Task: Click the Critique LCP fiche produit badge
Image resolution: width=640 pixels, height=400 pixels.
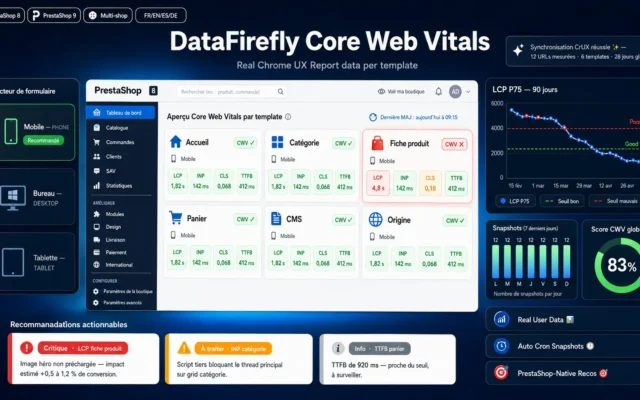Action: [x=83, y=348]
